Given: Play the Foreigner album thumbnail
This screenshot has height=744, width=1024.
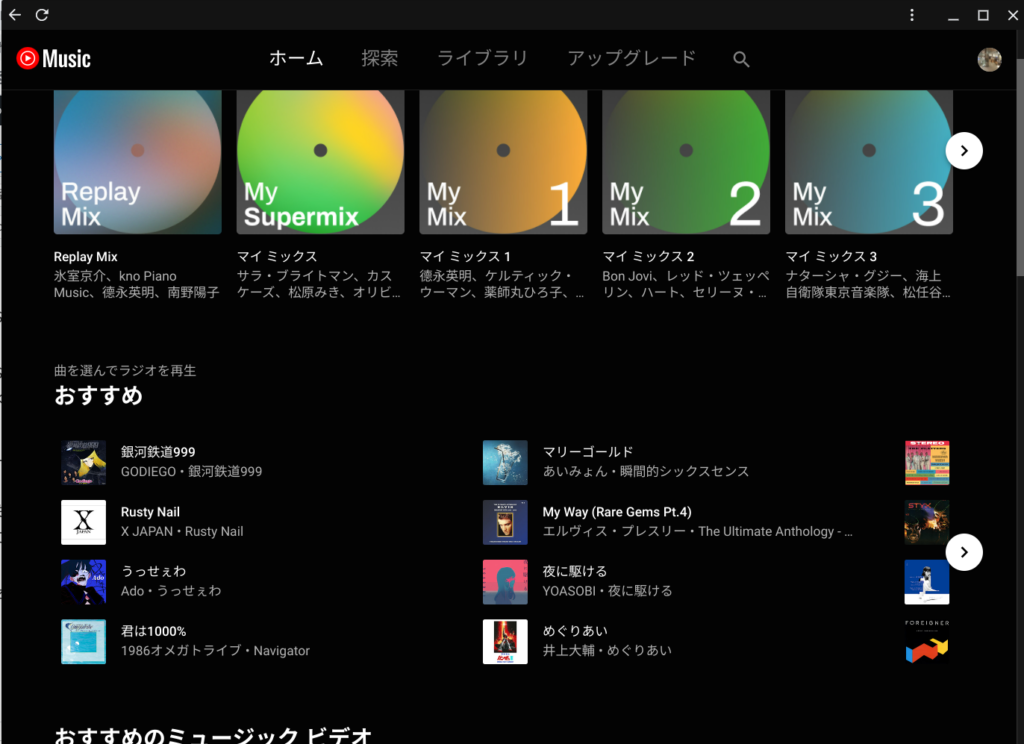Looking at the screenshot, I should click(927, 642).
